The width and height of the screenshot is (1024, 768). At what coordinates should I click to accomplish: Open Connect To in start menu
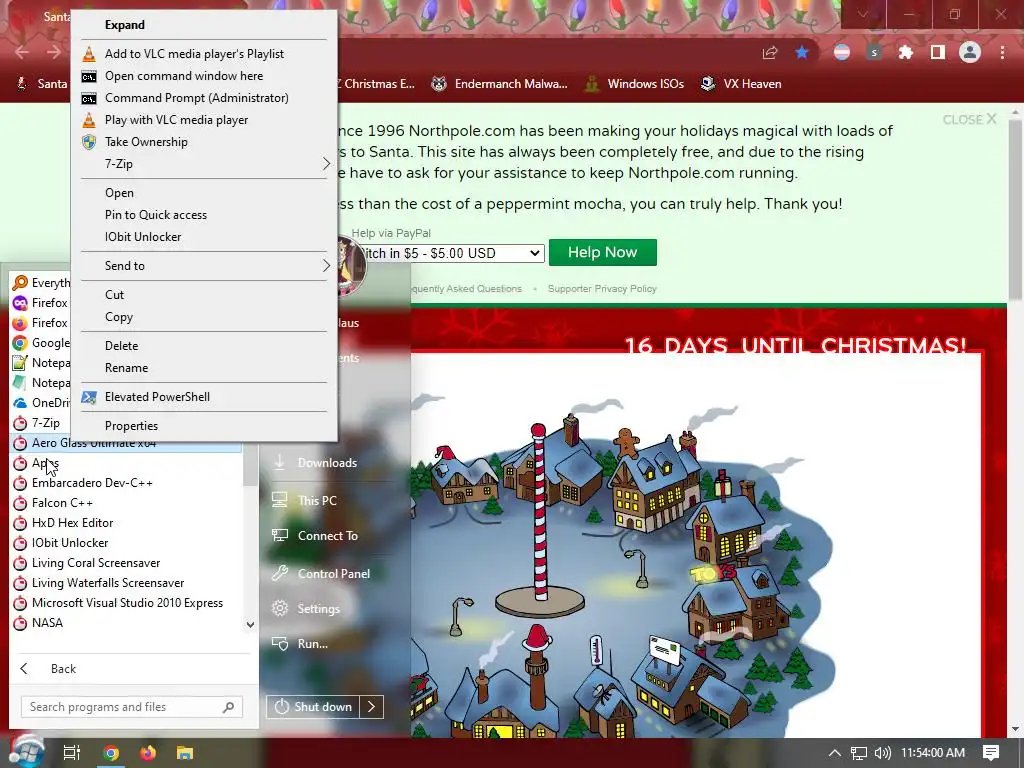click(x=327, y=536)
